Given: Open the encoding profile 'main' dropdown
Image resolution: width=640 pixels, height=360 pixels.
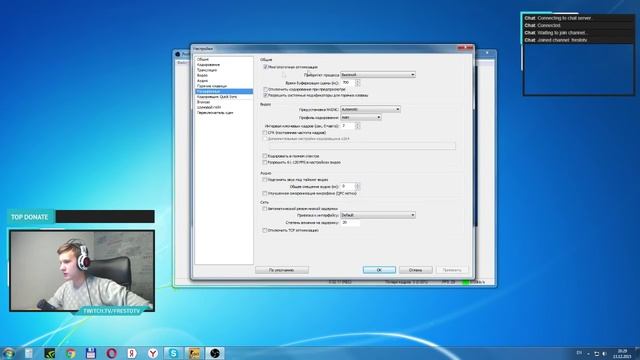Looking at the screenshot, I should (x=361, y=118).
